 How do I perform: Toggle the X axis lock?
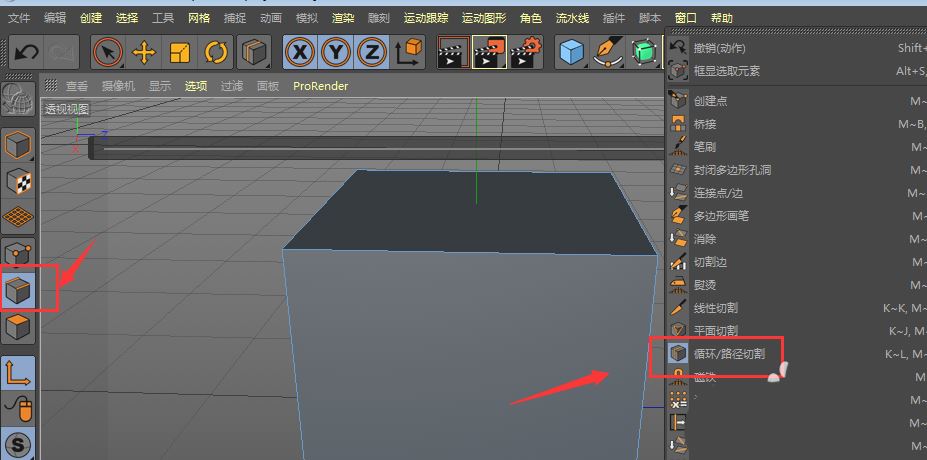coord(300,52)
